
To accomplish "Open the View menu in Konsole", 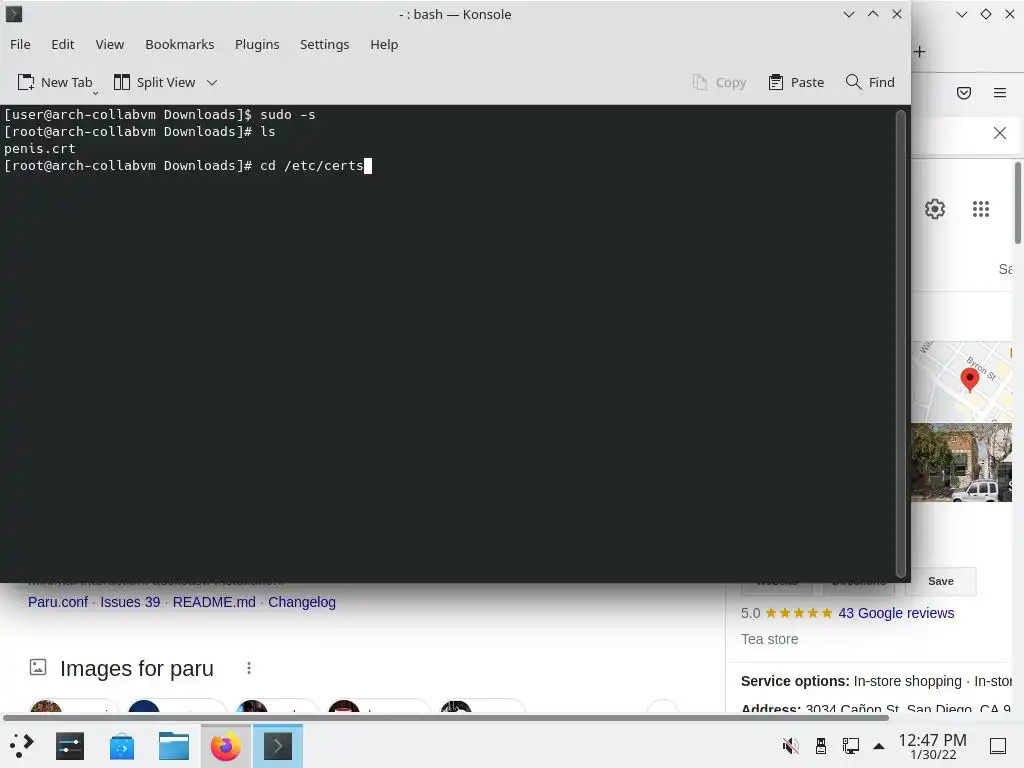I will pos(110,44).
